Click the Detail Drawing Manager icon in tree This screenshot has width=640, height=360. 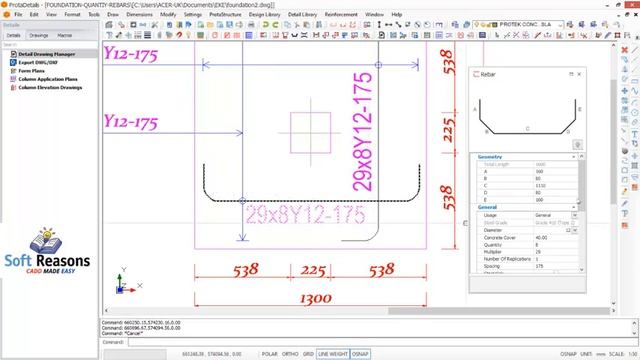[x=13, y=54]
